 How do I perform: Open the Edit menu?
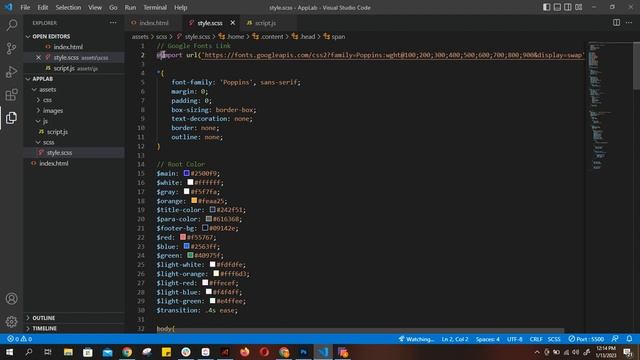pyautogui.click(x=42, y=7)
